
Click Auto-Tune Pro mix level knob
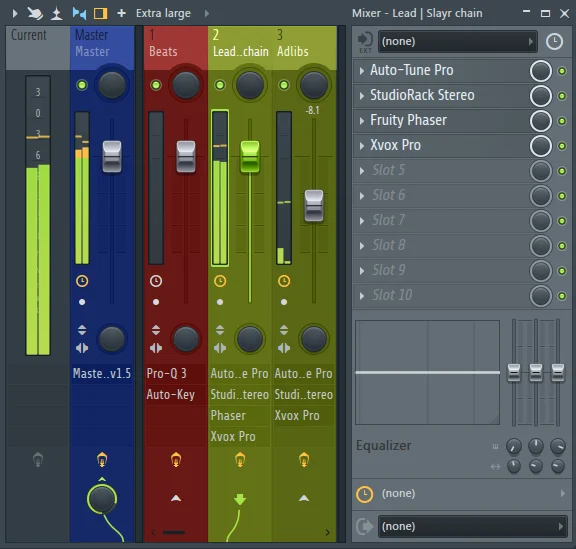coord(541,71)
